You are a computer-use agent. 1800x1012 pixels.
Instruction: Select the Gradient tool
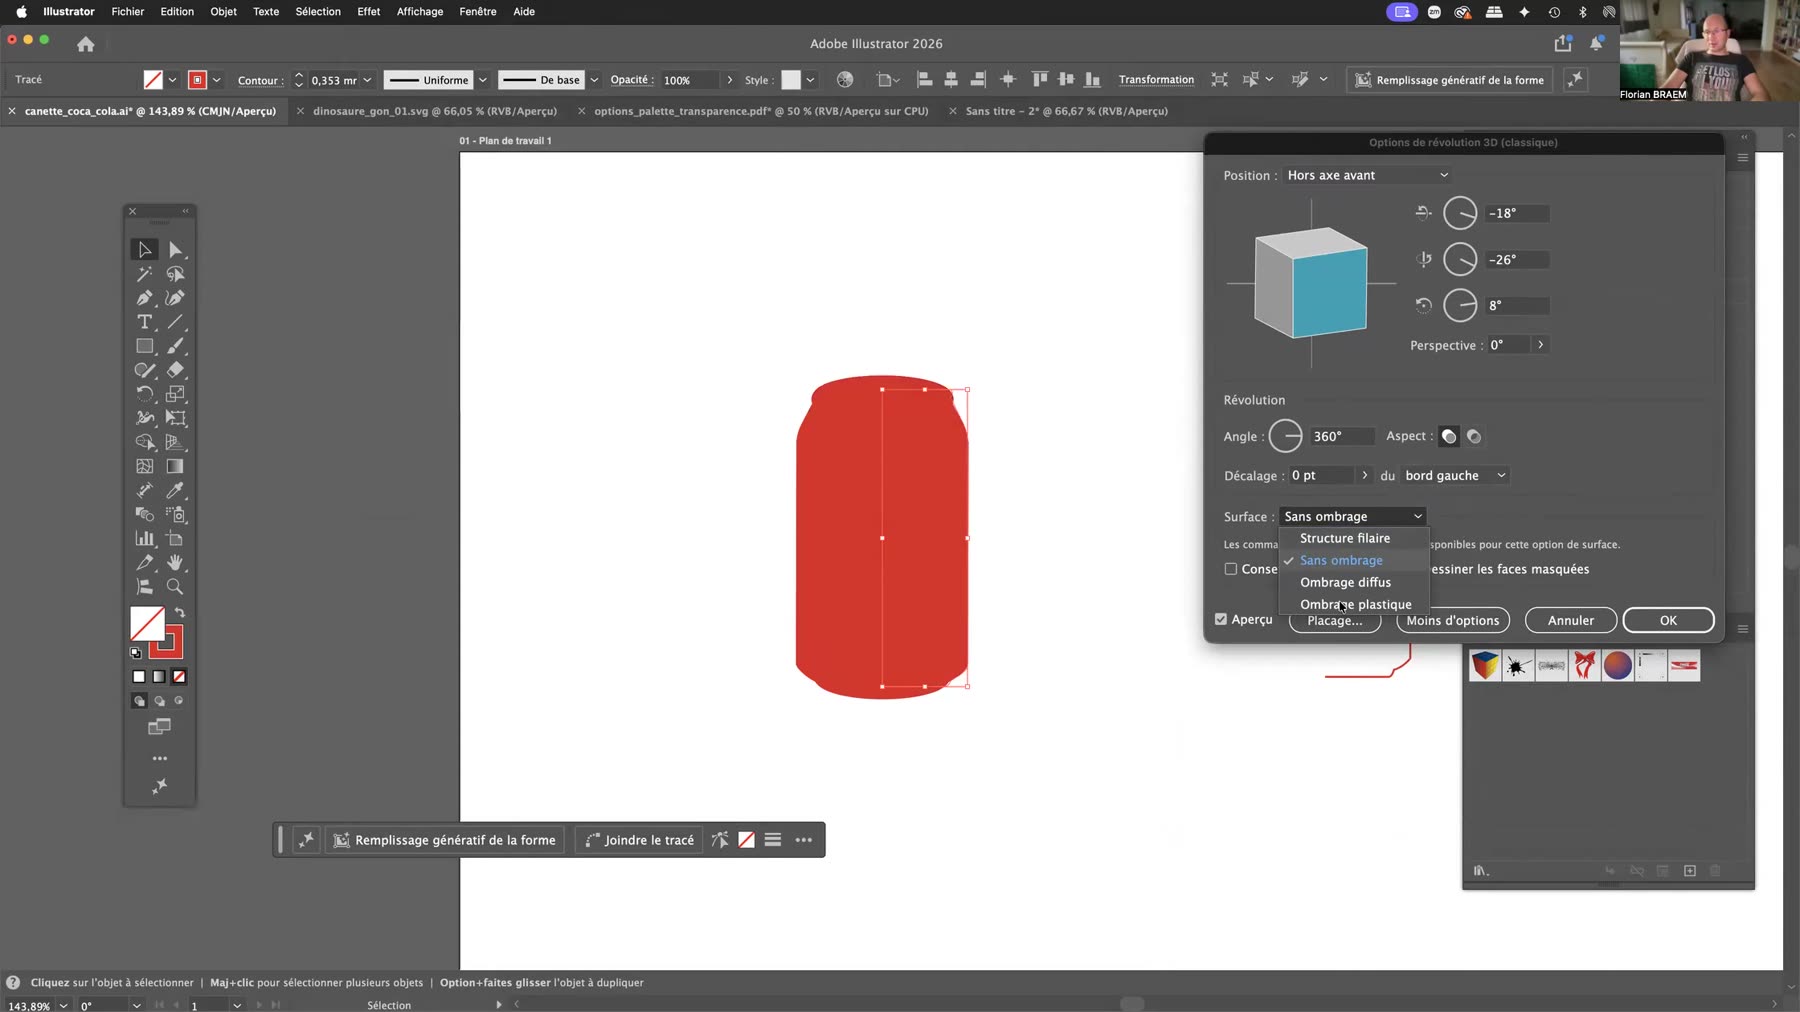coord(176,466)
